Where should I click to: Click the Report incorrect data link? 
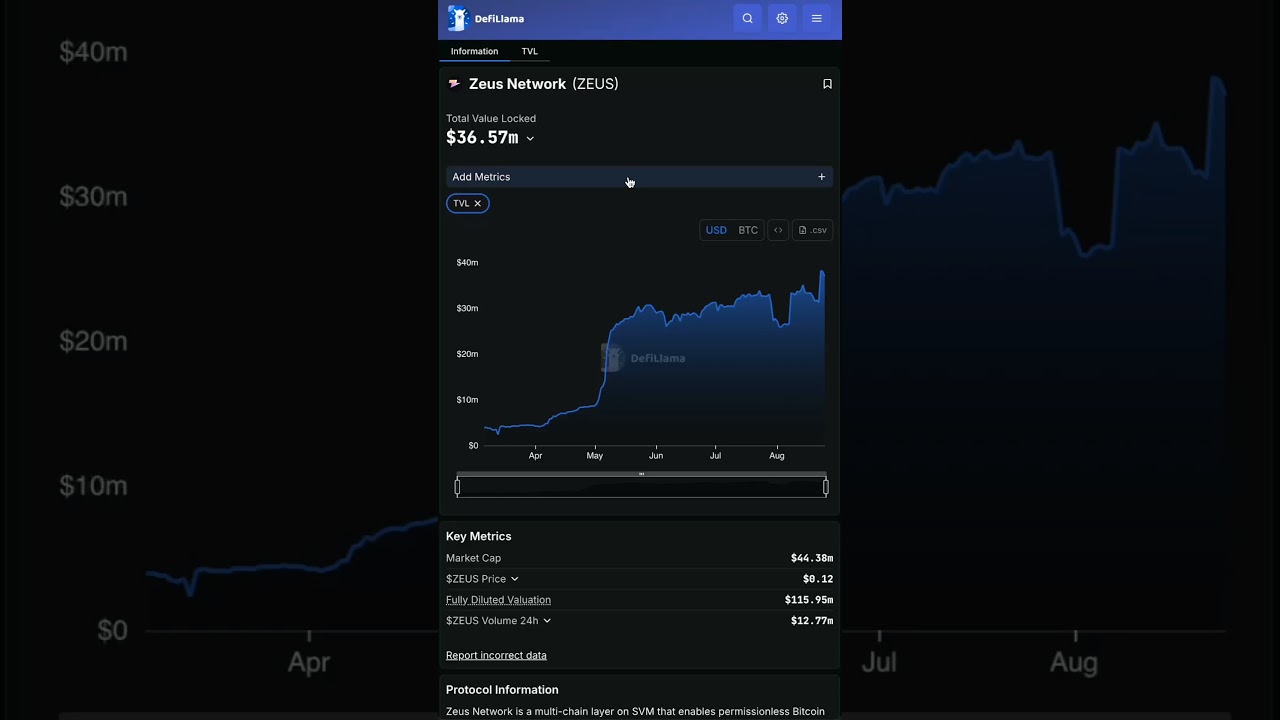coord(496,655)
